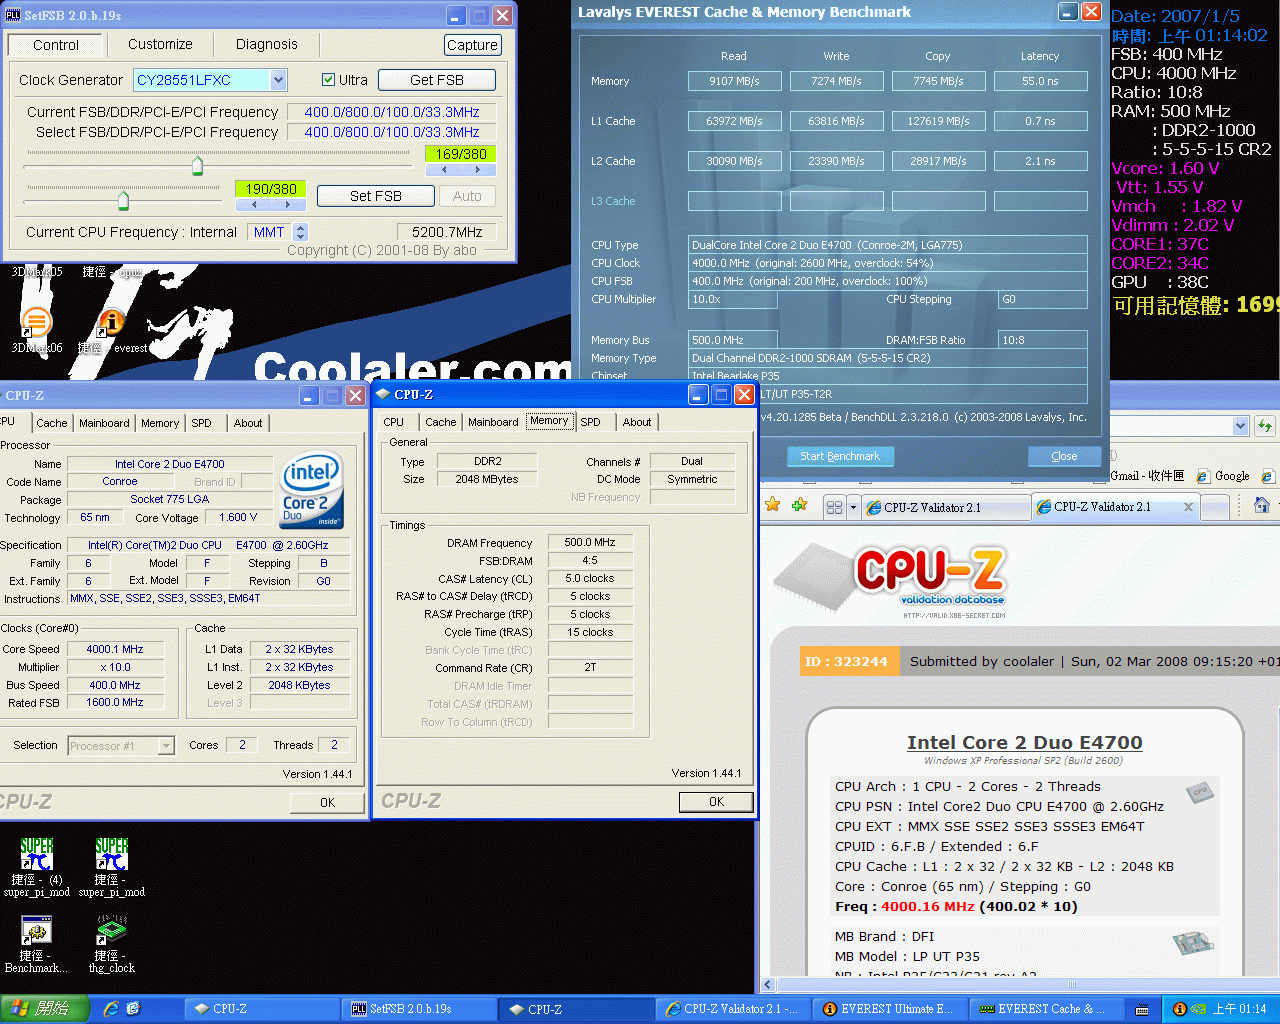Click the Memory Read 9107 MB/s cell

coord(734,81)
